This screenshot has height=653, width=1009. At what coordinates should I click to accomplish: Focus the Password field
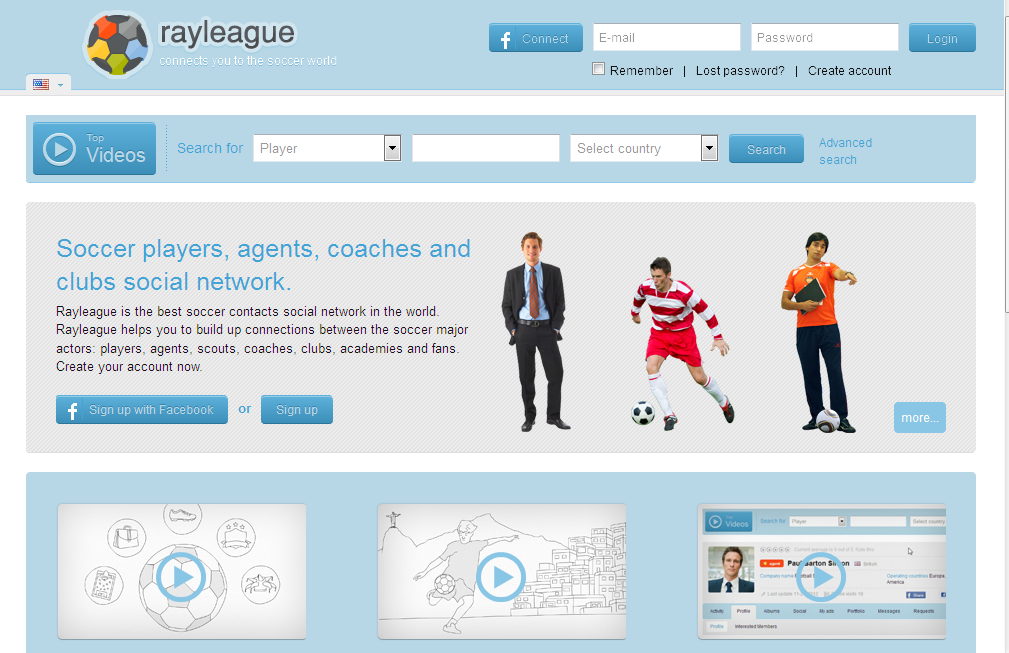tap(824, 38)
